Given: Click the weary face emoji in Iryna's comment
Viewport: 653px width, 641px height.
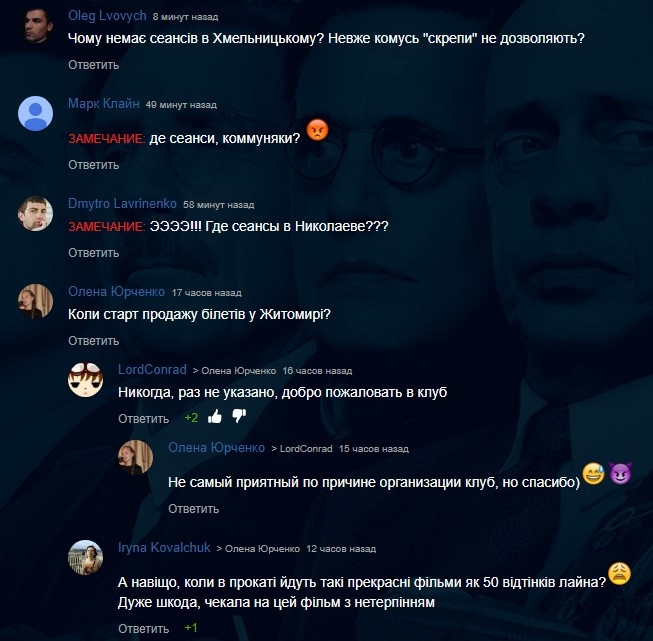Looking at the screenshot, I should pyautogui.click(x=620, y=574).
